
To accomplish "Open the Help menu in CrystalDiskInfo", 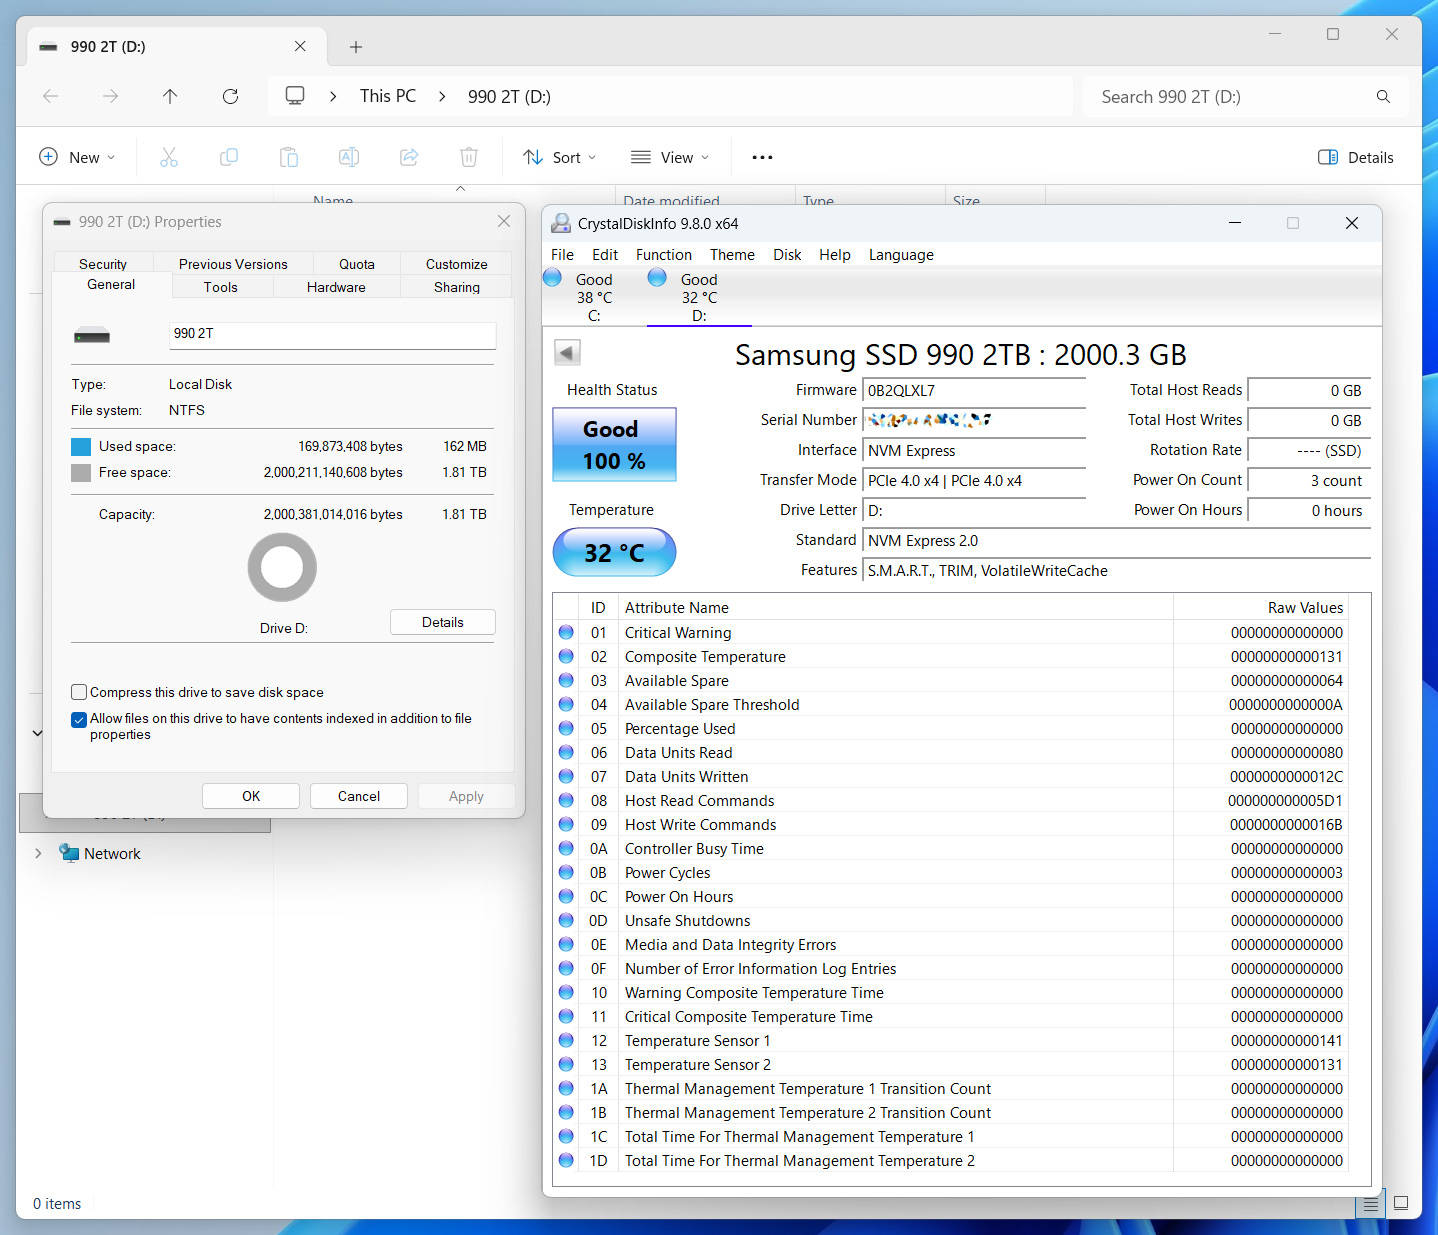I will pyautogui.click(x=835, y=255).
